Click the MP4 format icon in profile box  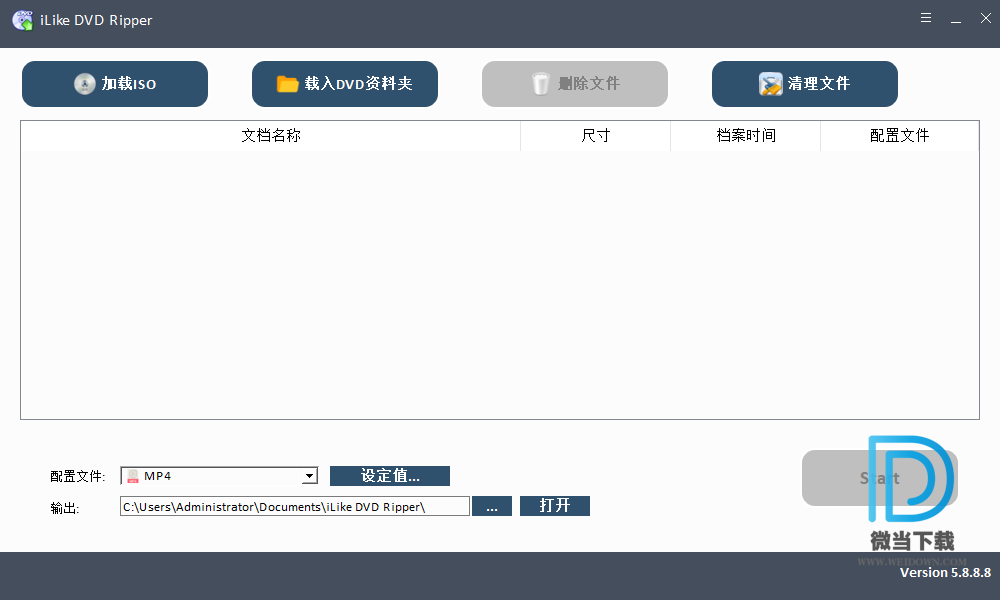pyautogui.click(x=132, y=477)
